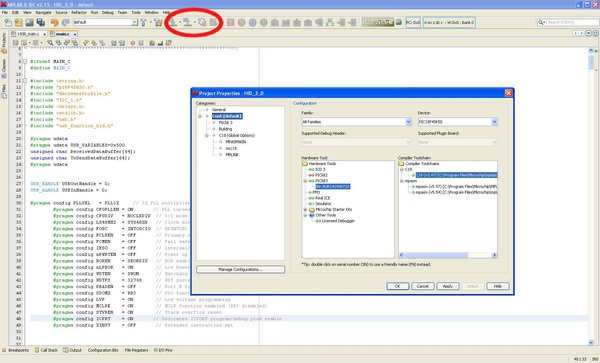Click the Undo arrow in toolbar

[54, 23]
